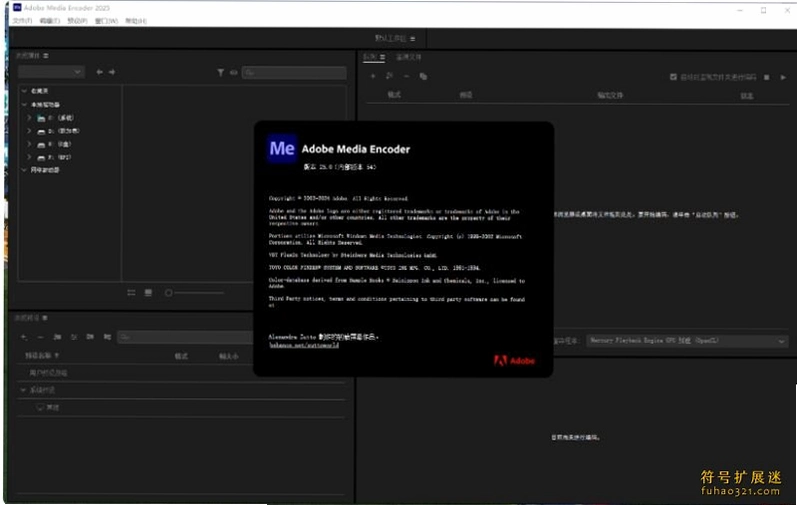The height and width of the screenshot is (505, 797).
Task: Sort by the Preset Name column
Action: tap(42, 356)
